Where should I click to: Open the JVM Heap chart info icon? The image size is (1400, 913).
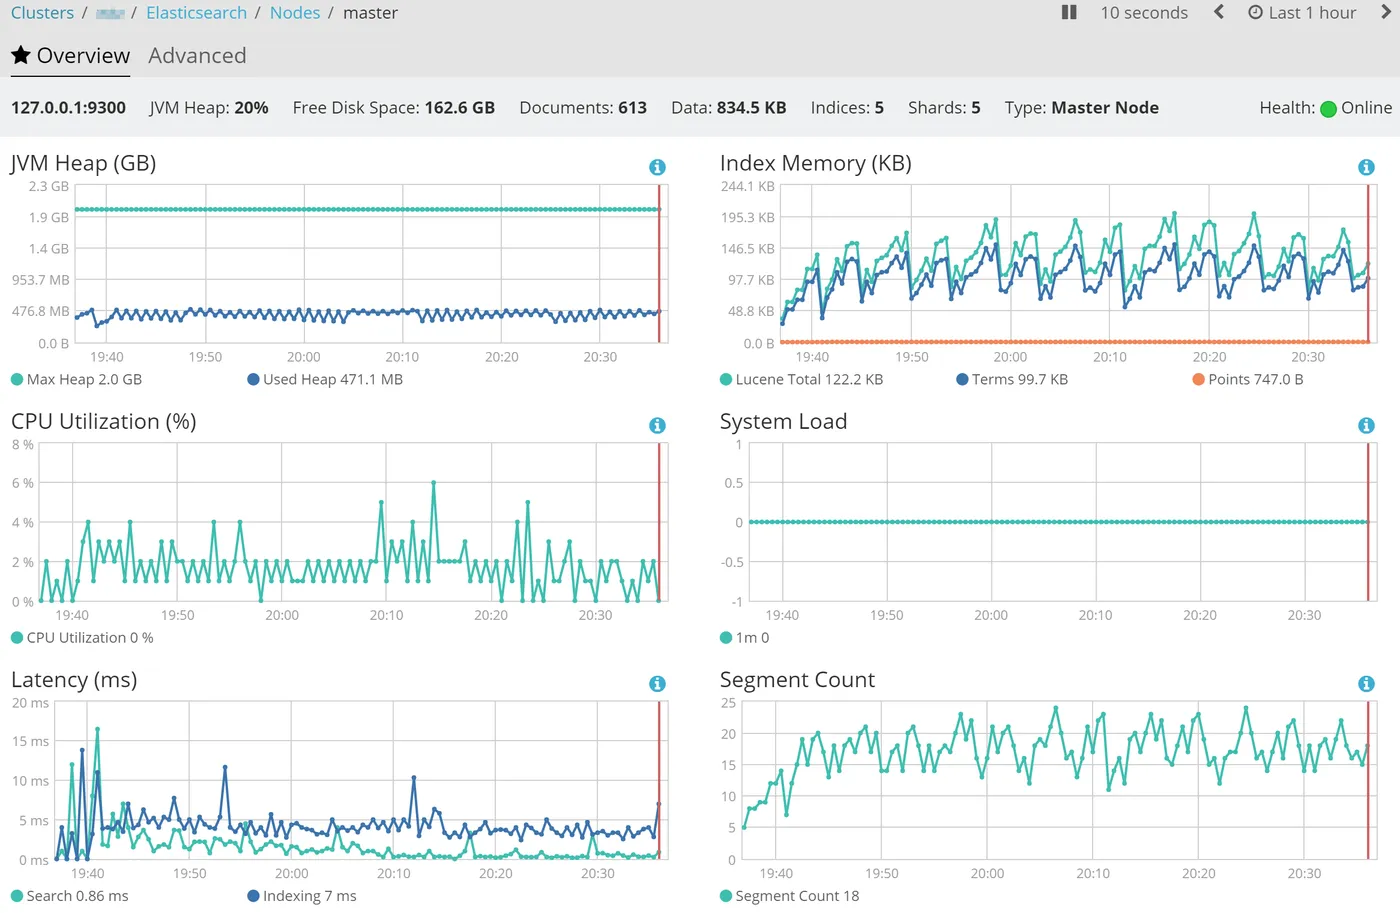tap(657, 167)
